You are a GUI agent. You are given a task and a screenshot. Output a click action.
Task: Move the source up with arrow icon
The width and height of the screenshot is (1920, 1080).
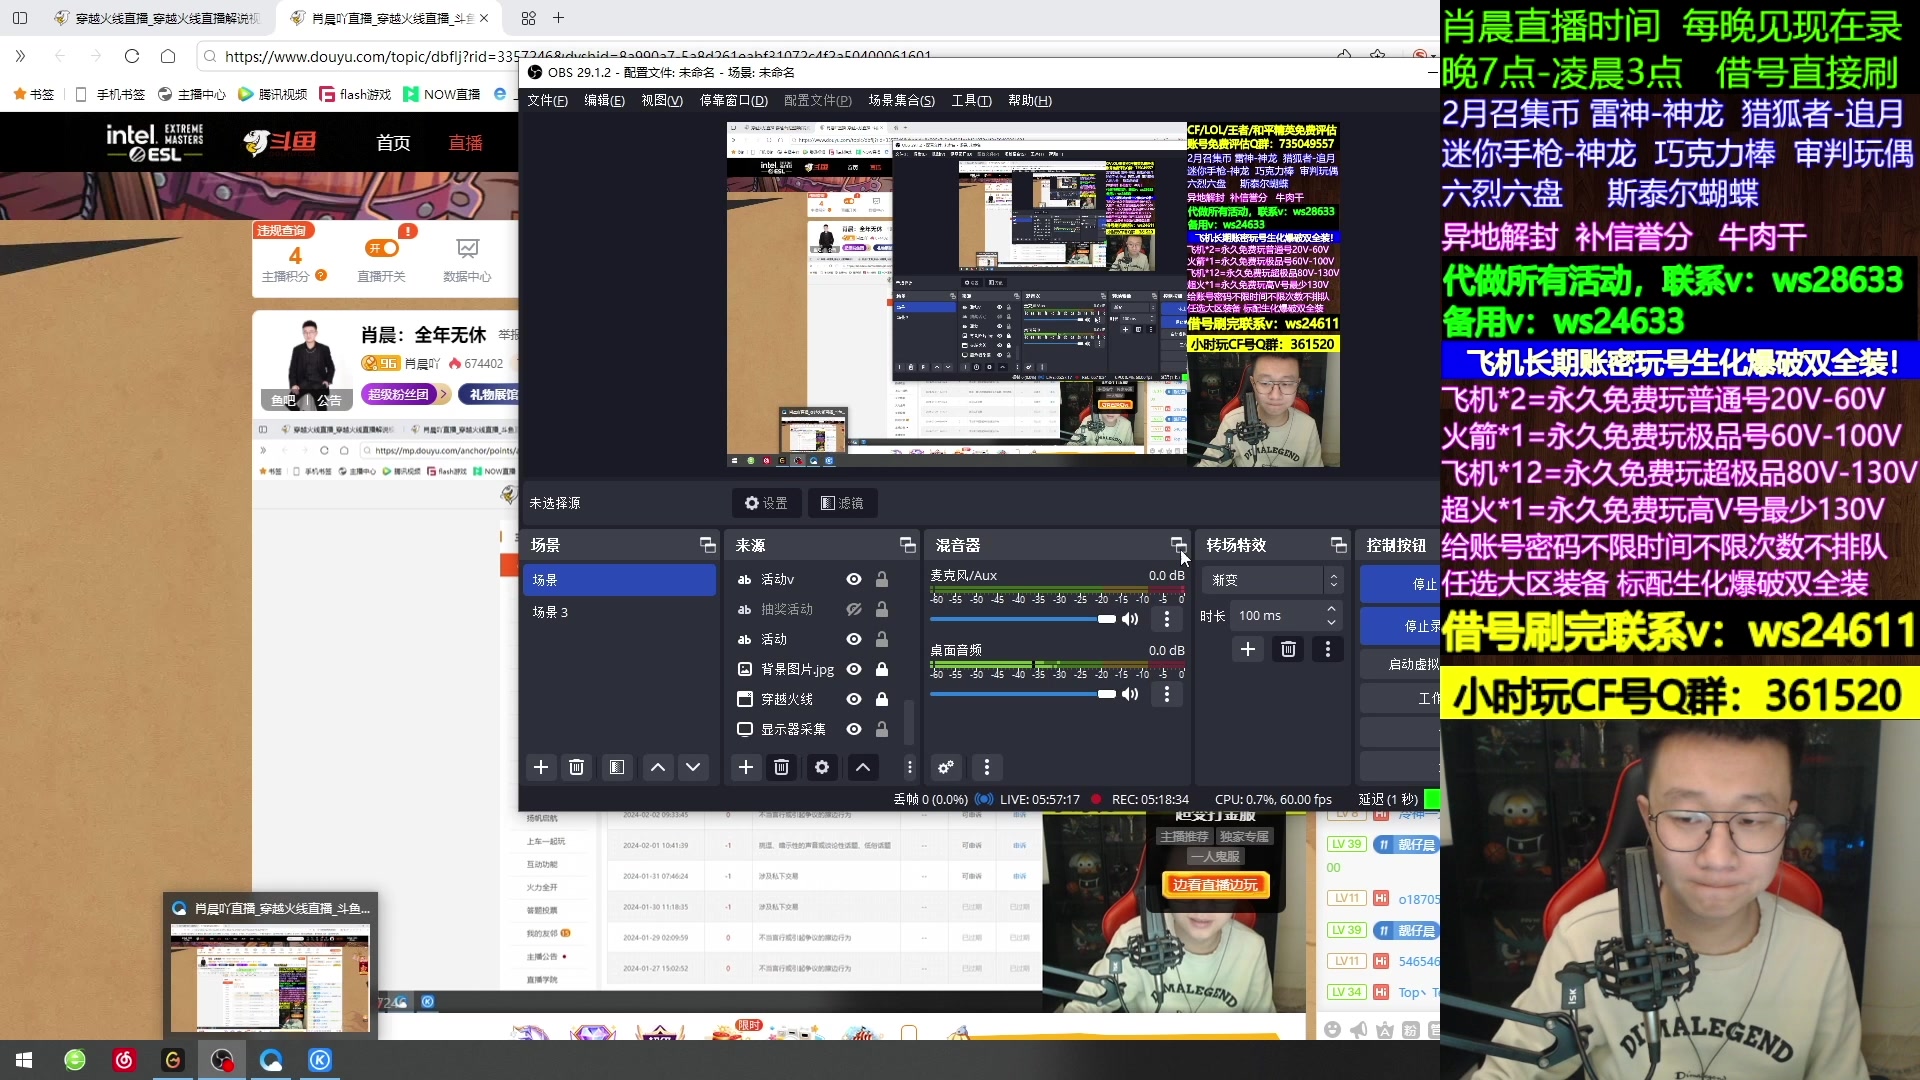(x=863, y=767)
